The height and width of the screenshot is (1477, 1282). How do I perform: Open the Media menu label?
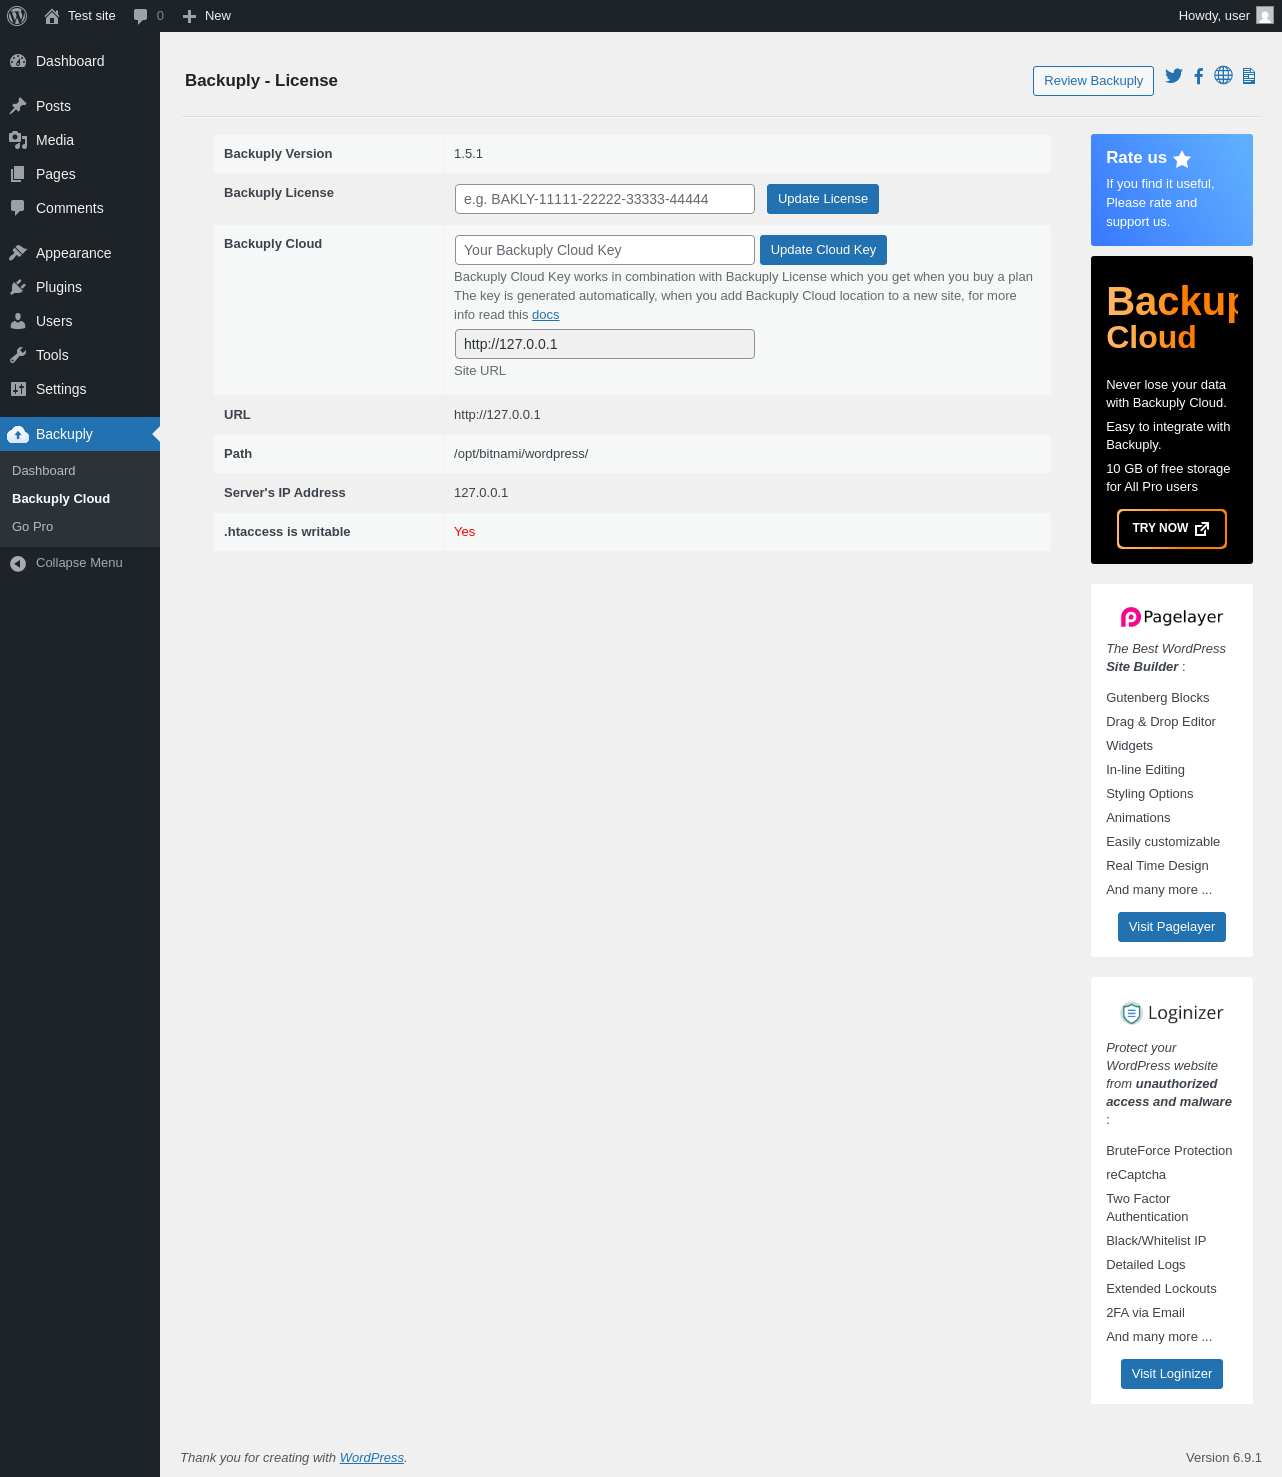[55, 140]
